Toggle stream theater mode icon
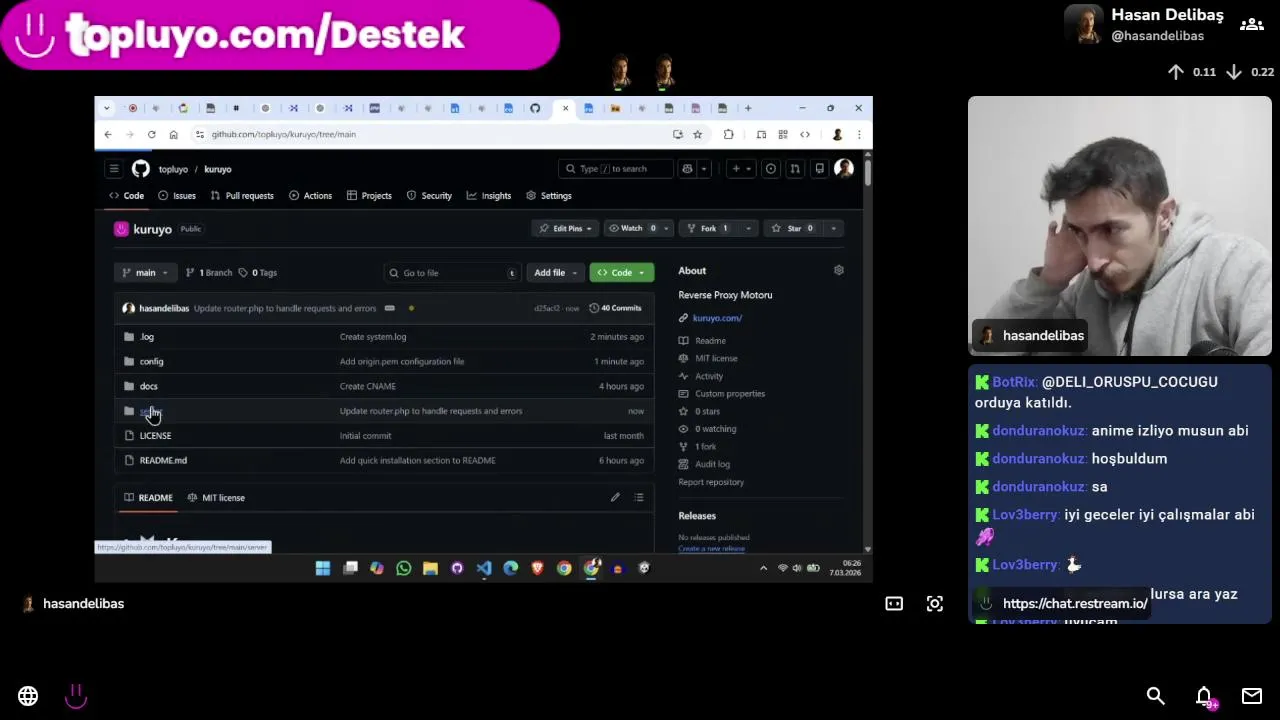1280x720 pixels. point(894,603)
